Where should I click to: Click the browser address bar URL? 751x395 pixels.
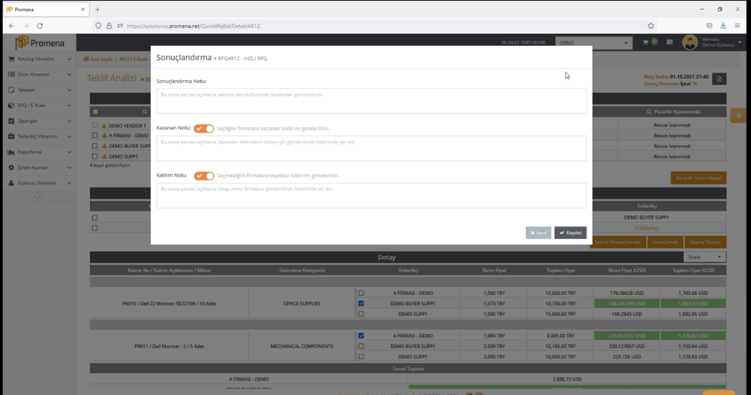(x=193, y=26)
